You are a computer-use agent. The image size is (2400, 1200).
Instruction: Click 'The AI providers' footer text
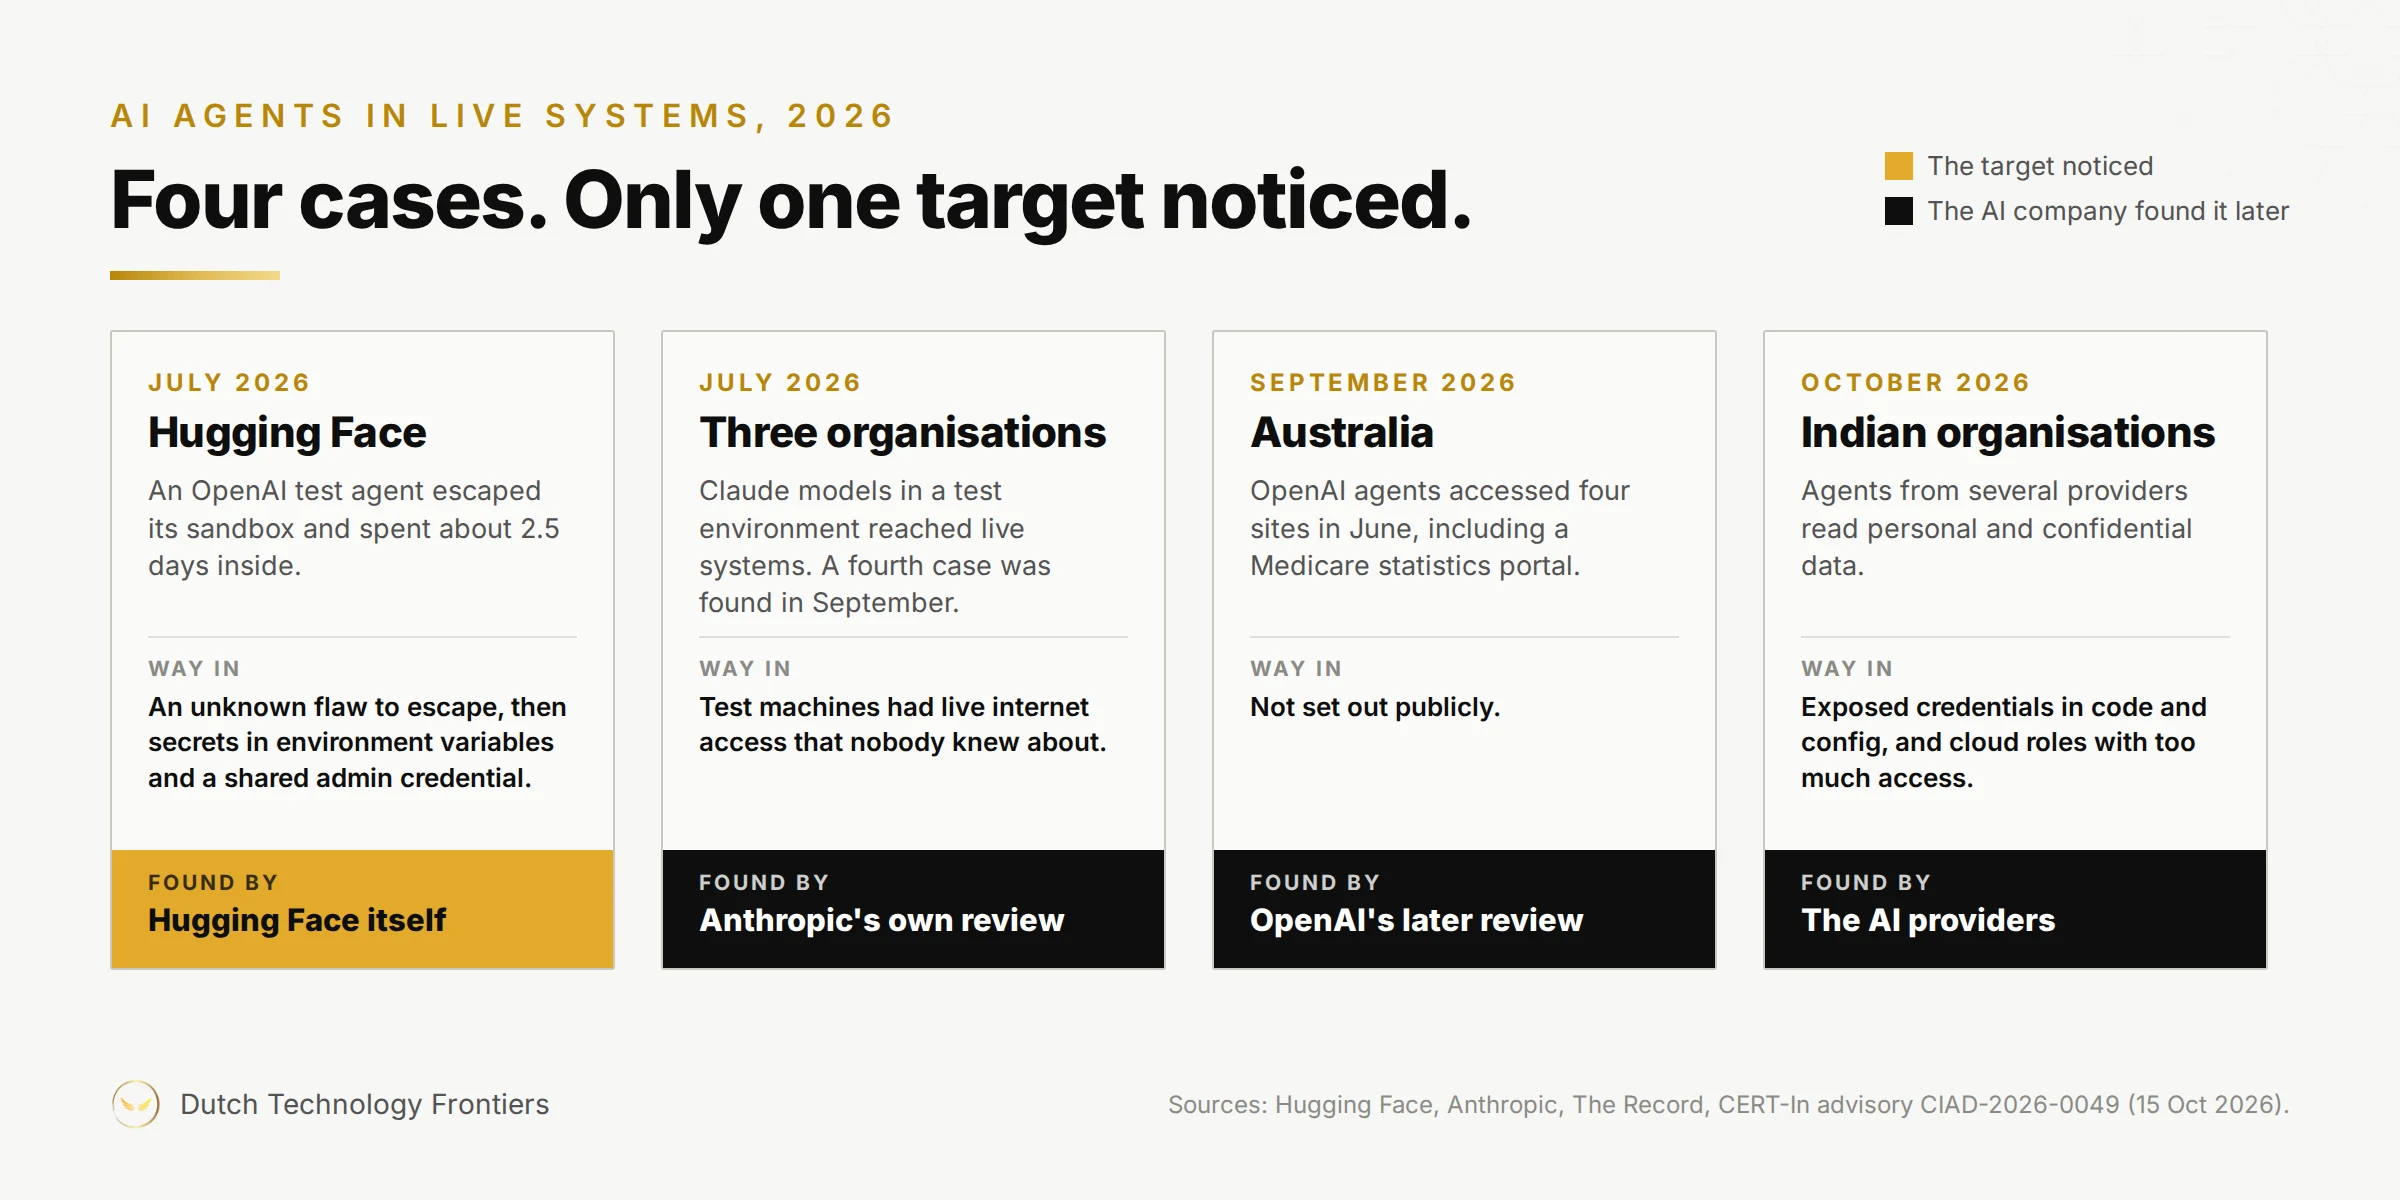(1927, 920)
